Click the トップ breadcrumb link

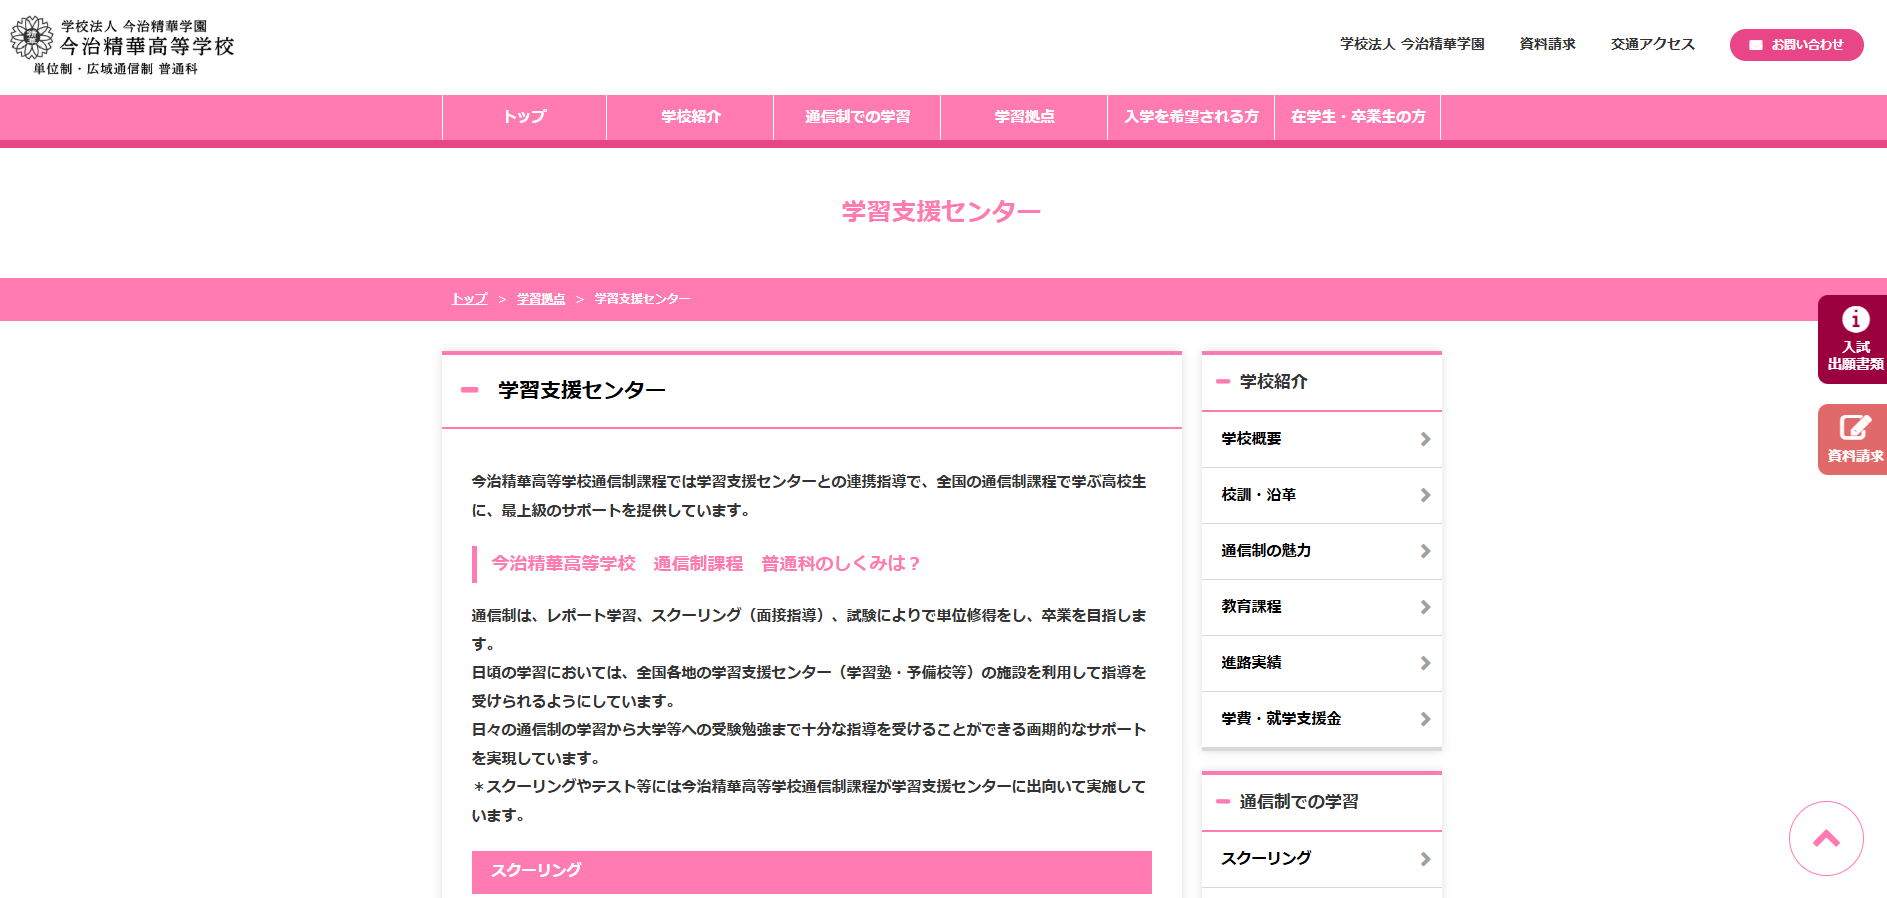click(469, 299)
